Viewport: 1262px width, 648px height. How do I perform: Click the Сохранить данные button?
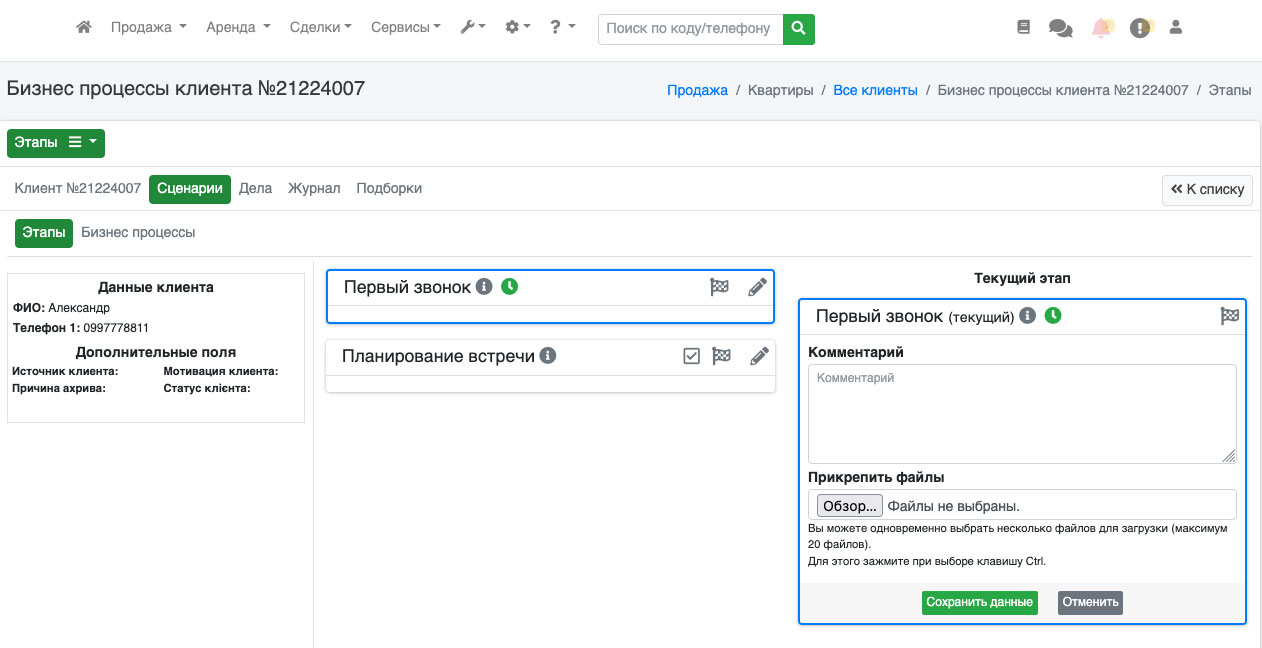click(x=979, y=602)
